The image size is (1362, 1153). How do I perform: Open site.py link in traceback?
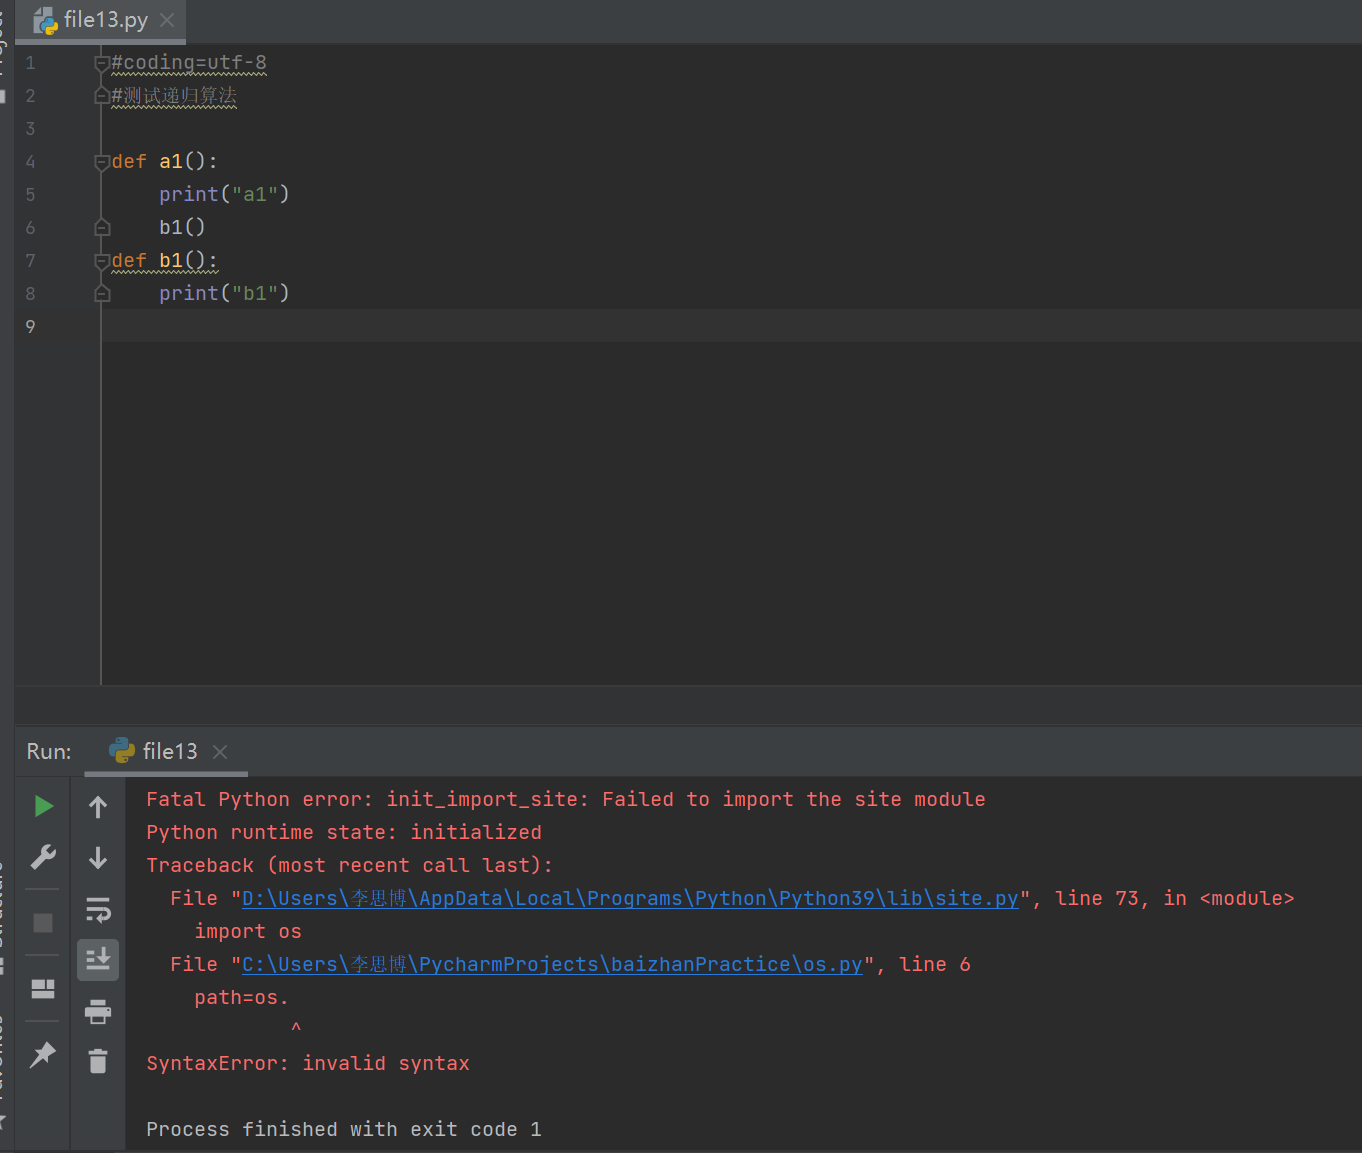pyautogui.click(x=630, y=898)
